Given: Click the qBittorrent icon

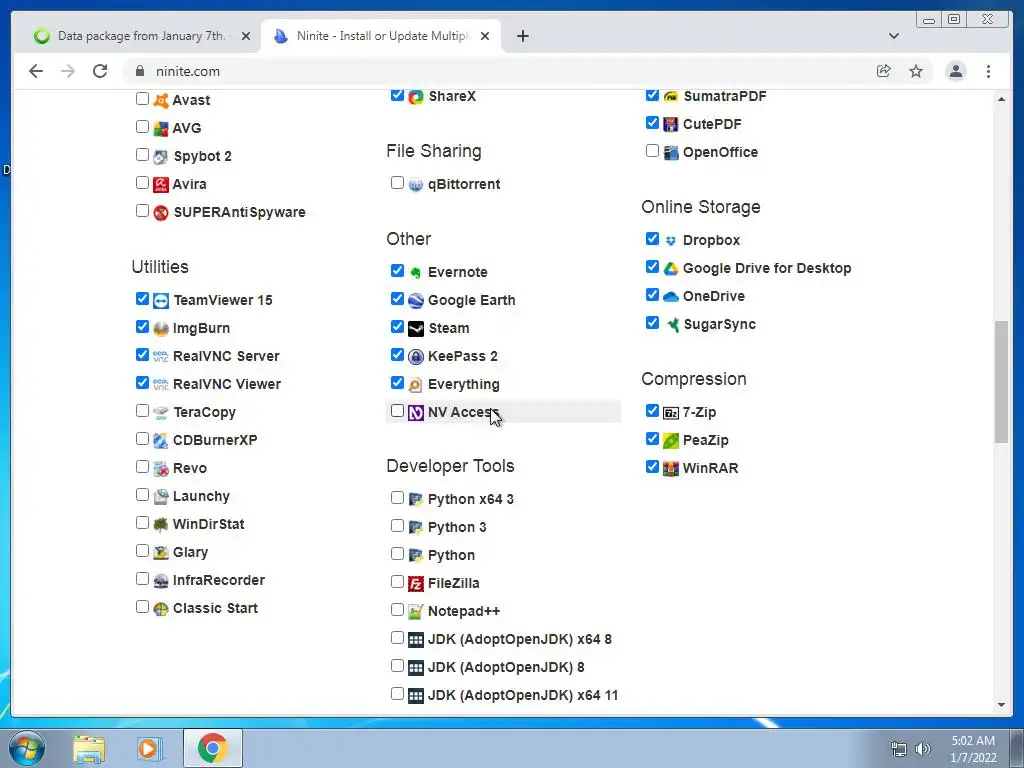Looking at the screenshot, I should click(x=416, y=185).
